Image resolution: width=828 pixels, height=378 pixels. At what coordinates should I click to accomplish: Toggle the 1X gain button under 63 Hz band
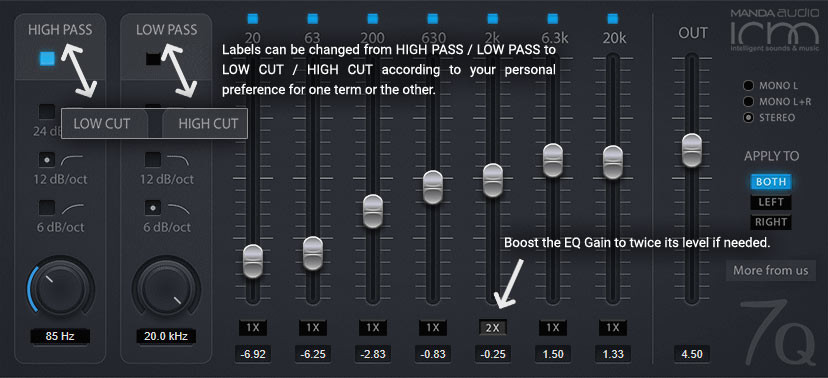tap(313, 327)
